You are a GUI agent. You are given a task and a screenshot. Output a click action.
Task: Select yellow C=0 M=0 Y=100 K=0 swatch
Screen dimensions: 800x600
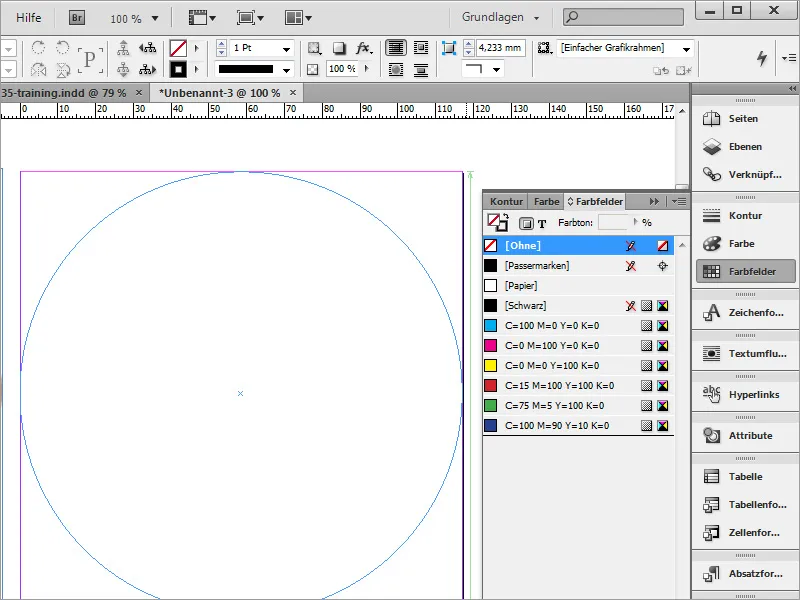[x=578, y=365]
